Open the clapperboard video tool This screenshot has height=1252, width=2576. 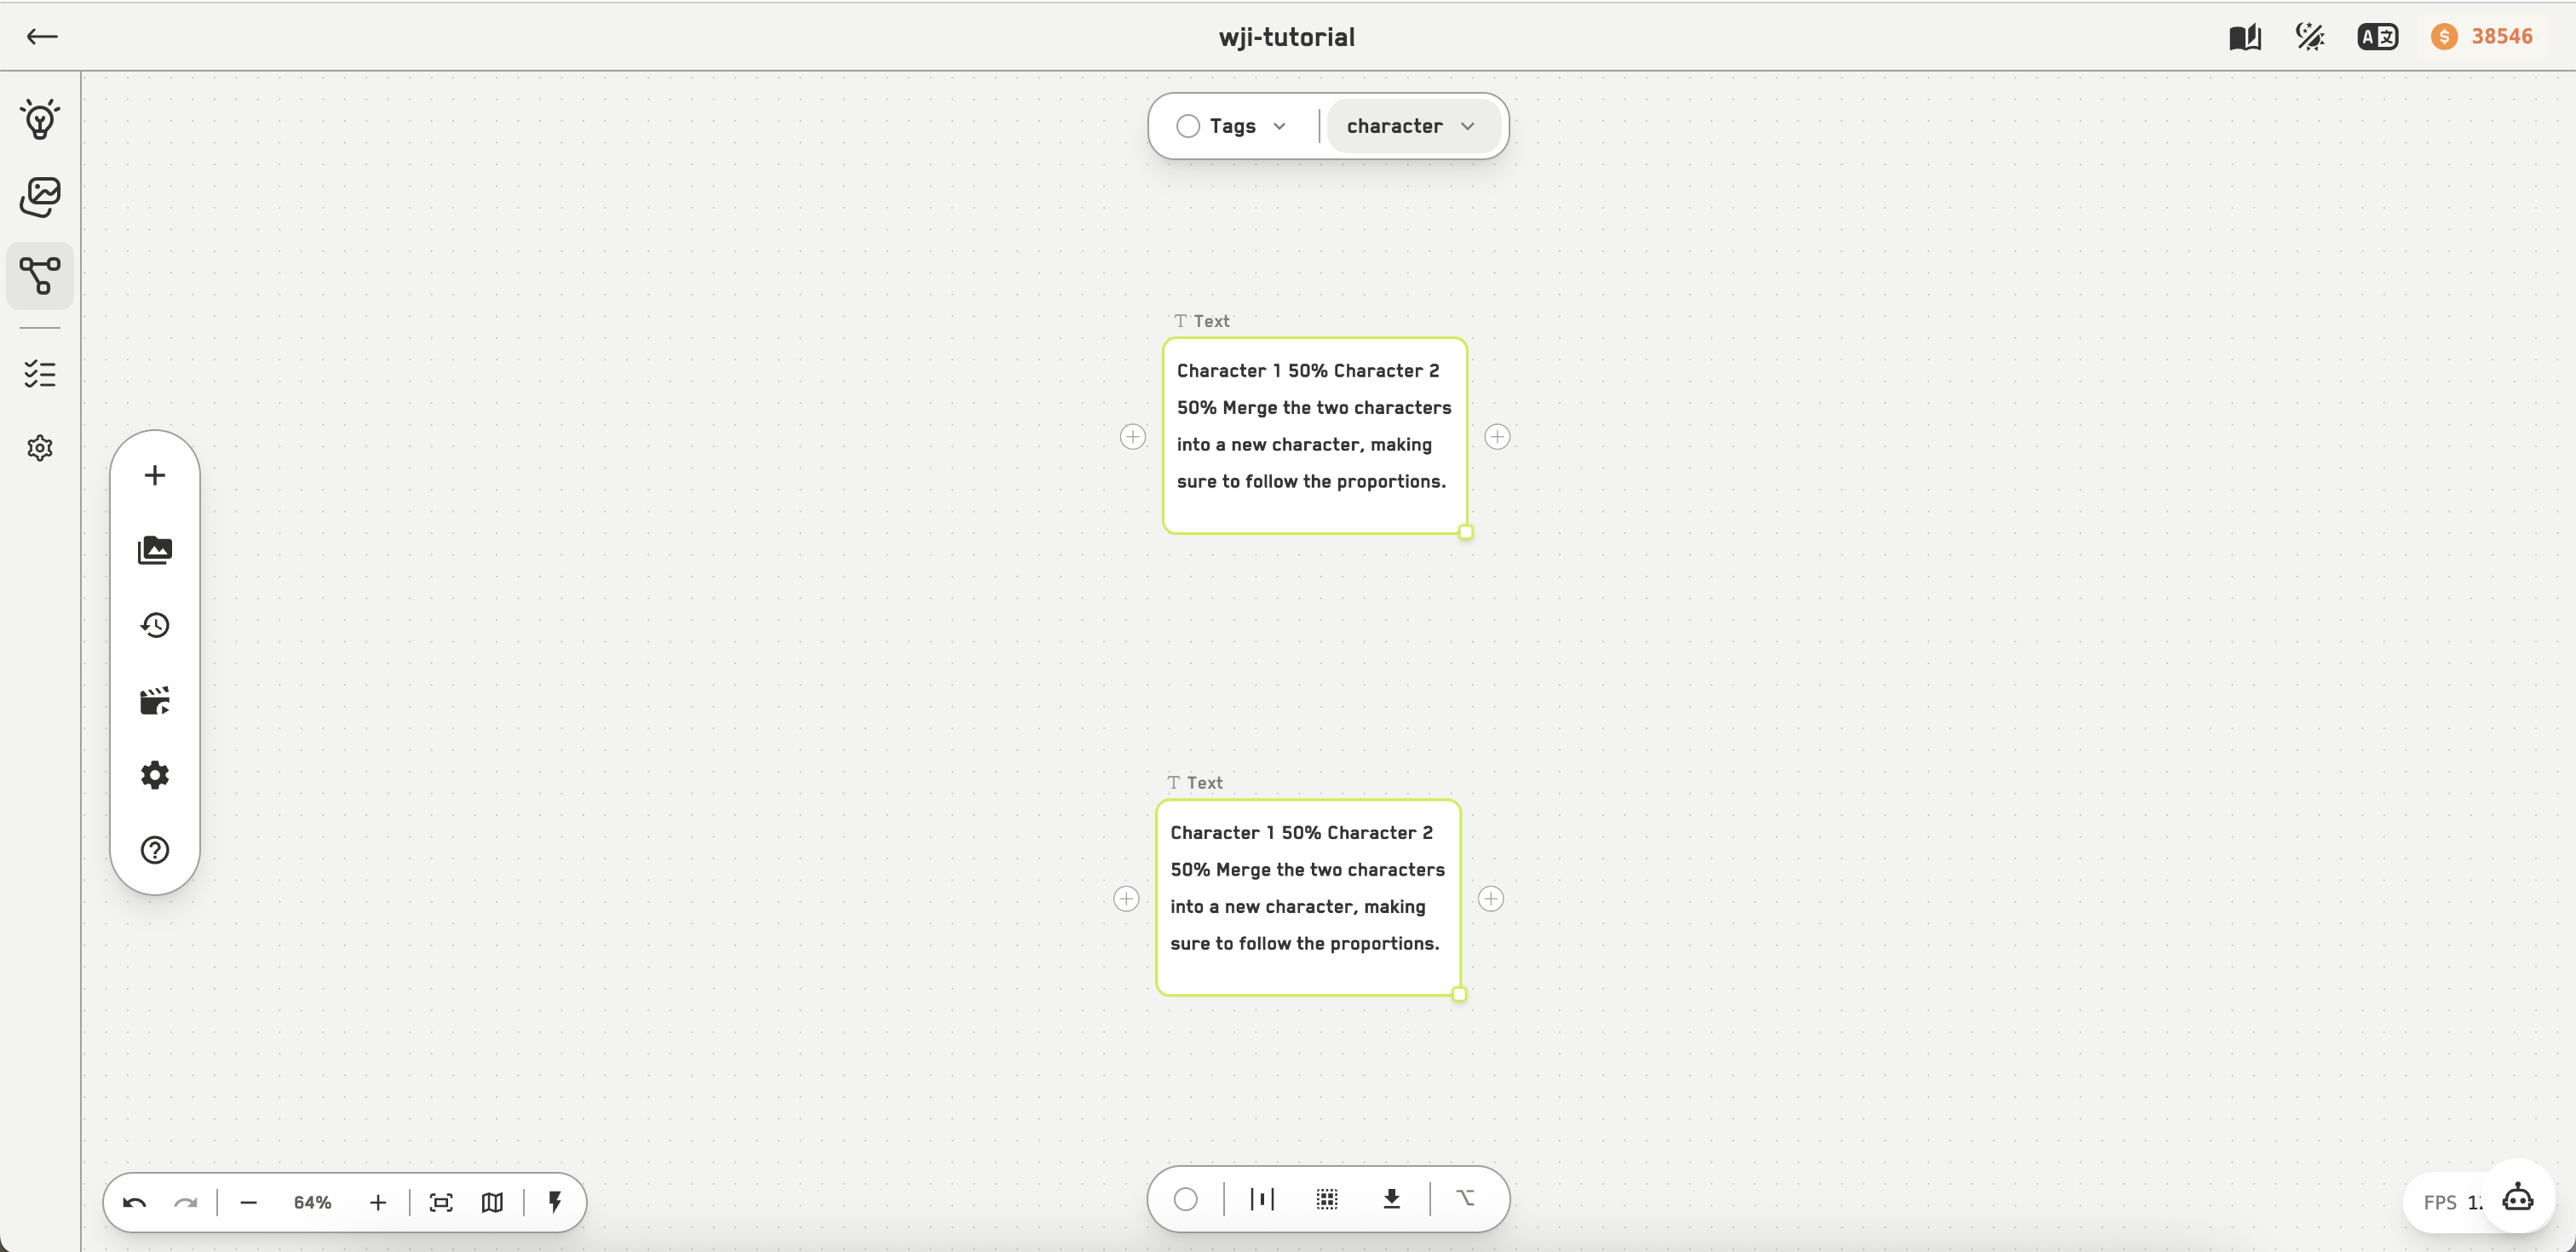155,700
